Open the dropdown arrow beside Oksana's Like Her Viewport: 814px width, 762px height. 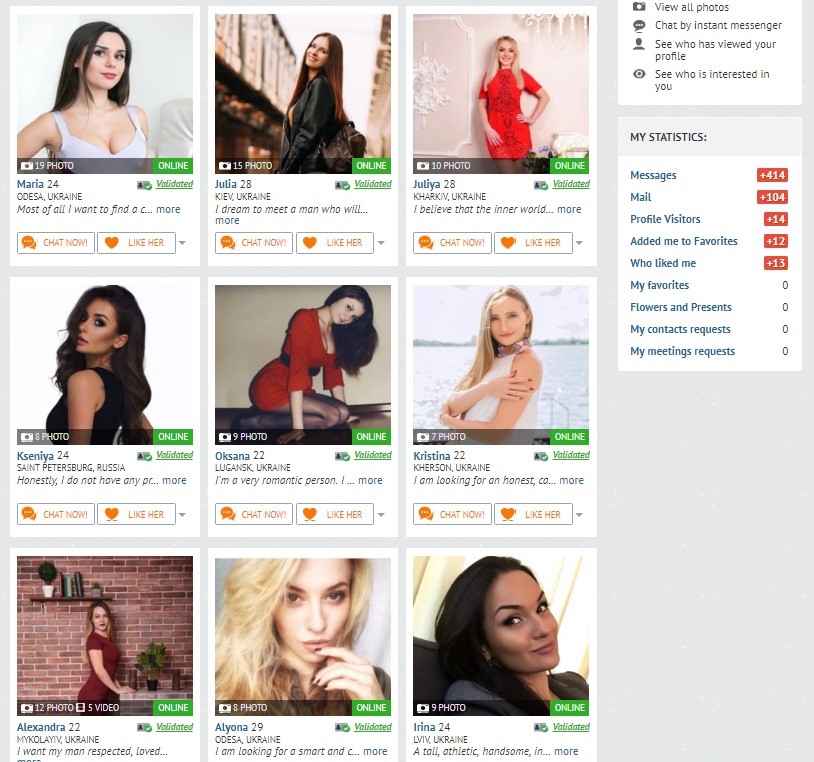(381, 515)
